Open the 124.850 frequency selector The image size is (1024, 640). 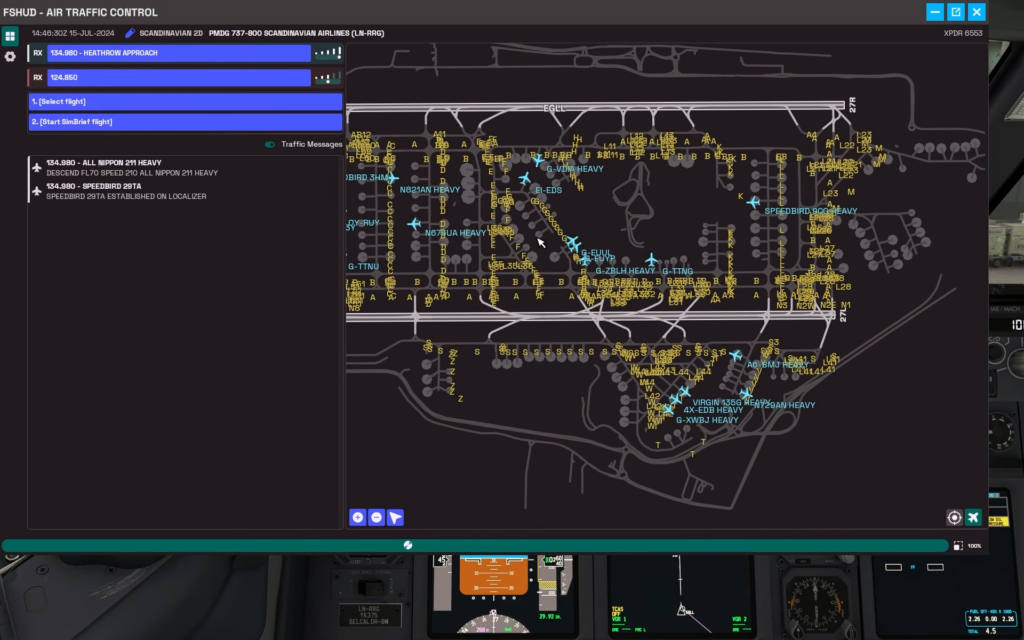pos(178,77)
